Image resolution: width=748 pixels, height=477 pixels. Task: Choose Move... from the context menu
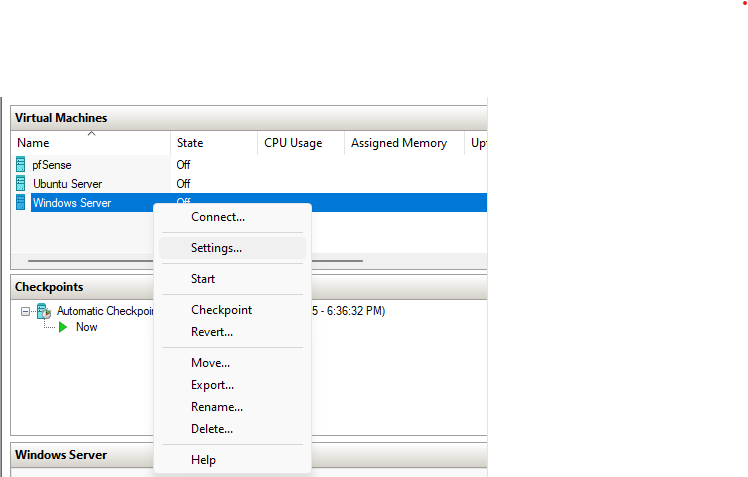(210, 363)
